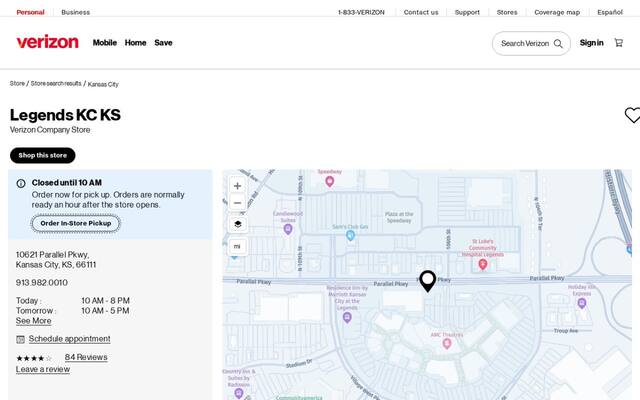Click Country Inn & Suites marker
Screen dimensions: 640x400
tap(239, 393)
